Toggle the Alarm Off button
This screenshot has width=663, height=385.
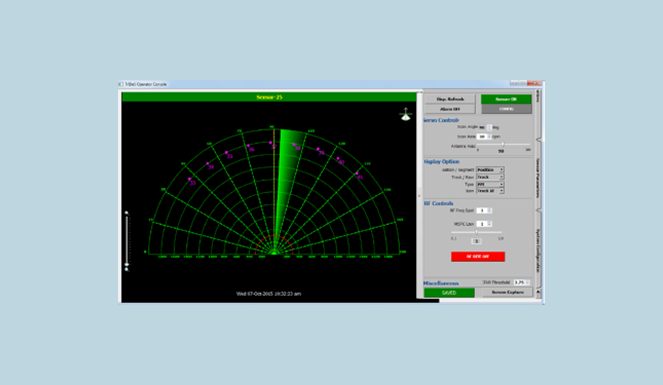pyautogui.click(x=450, y=109)
